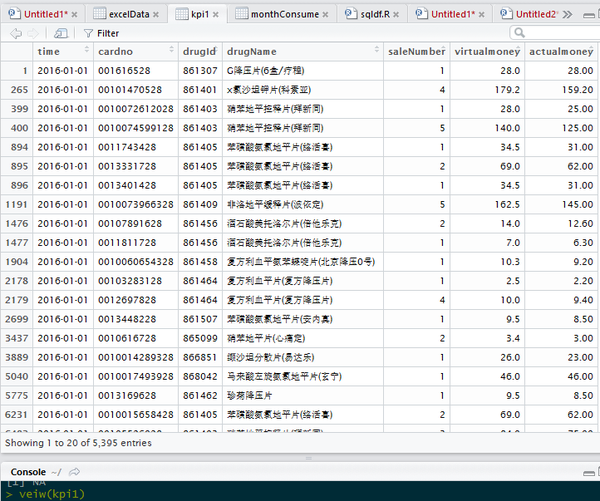
Task: Select cardno 00107891628 cell
Action: pos(136,224)
